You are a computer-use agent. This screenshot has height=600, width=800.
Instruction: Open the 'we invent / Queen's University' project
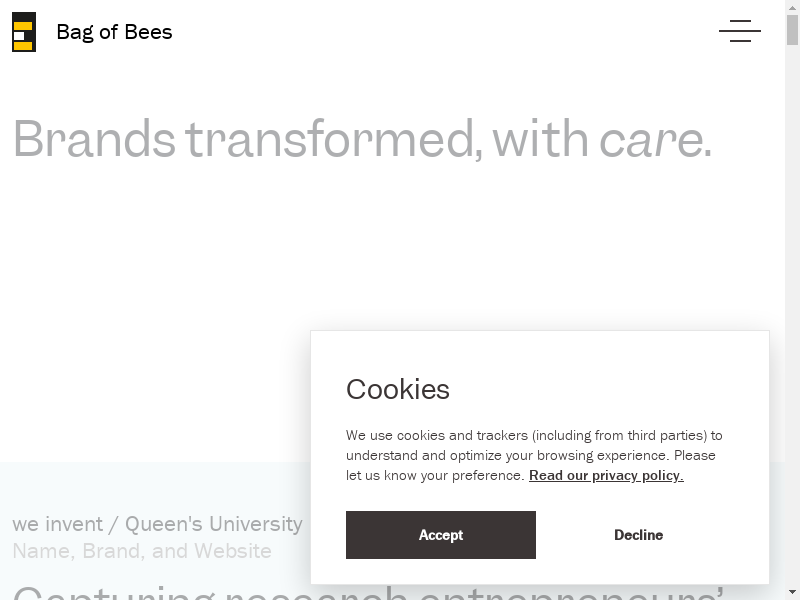[x=157, y=524]
